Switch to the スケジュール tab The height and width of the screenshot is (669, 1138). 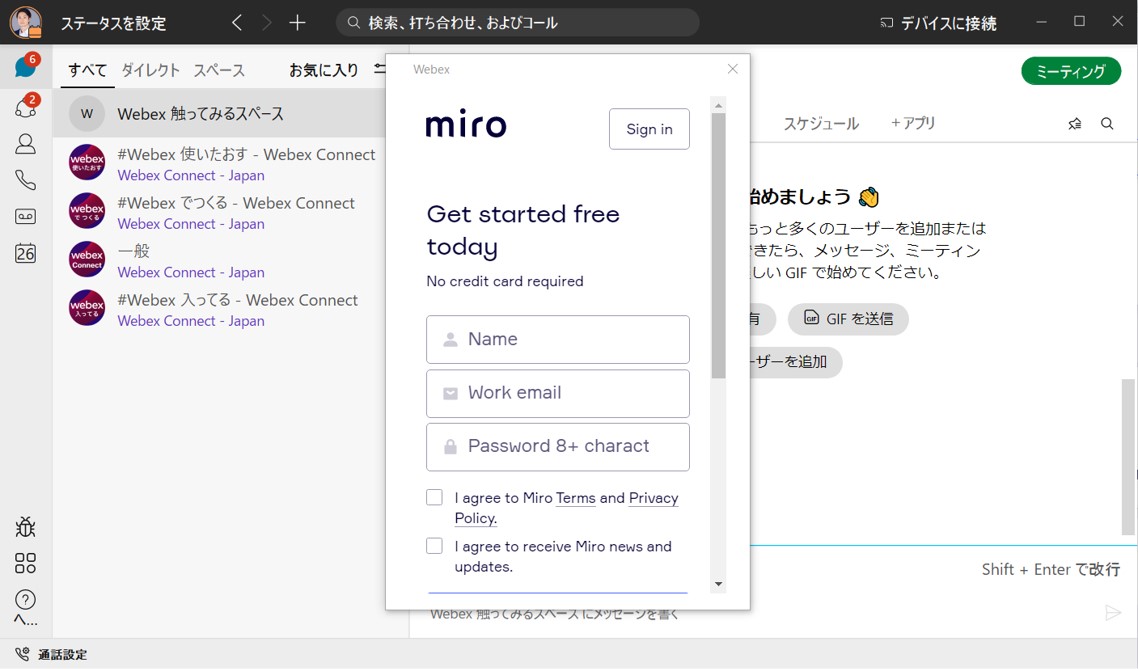[822, 123]
